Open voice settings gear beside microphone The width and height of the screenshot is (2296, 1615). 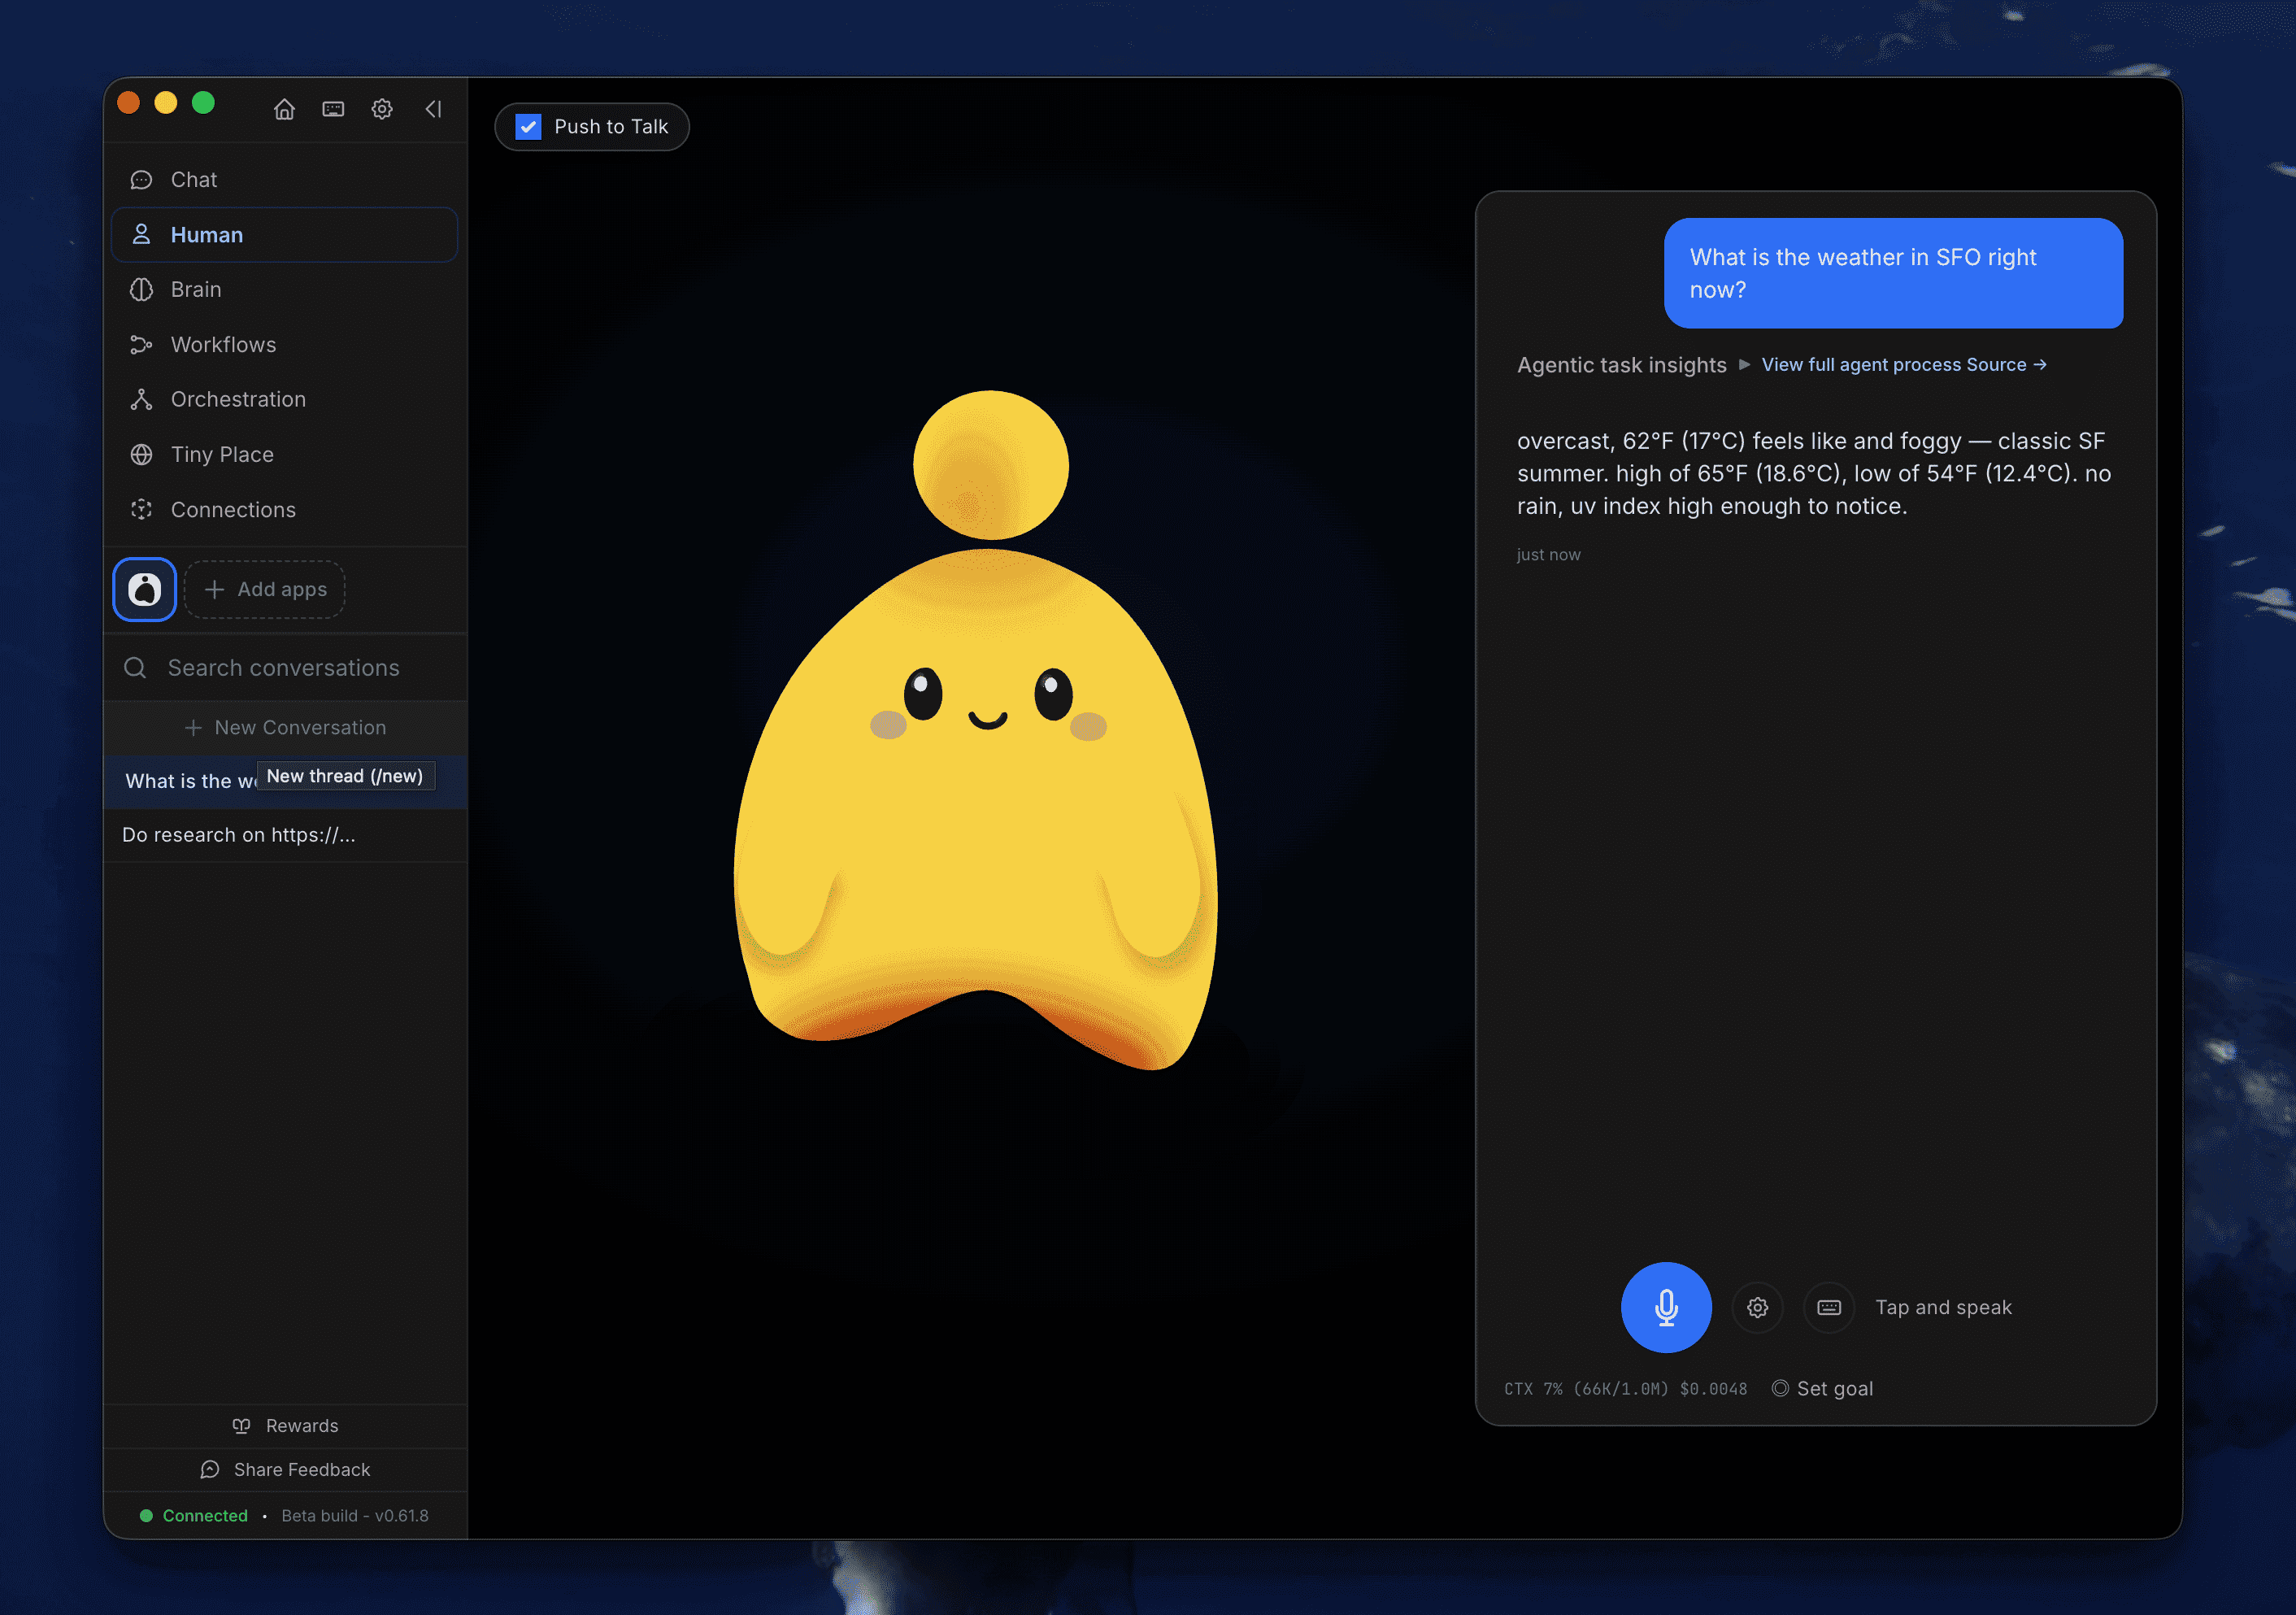[1757, 1308]
